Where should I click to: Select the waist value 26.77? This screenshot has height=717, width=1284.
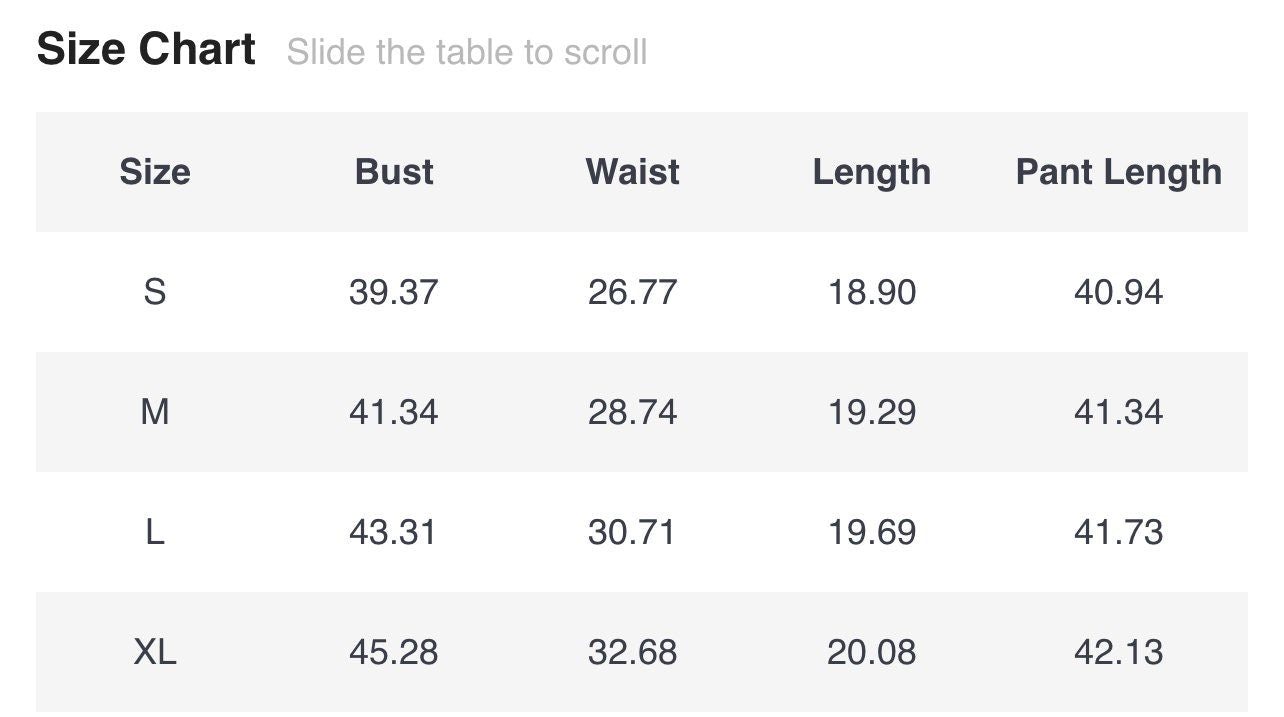pos(632,292)
